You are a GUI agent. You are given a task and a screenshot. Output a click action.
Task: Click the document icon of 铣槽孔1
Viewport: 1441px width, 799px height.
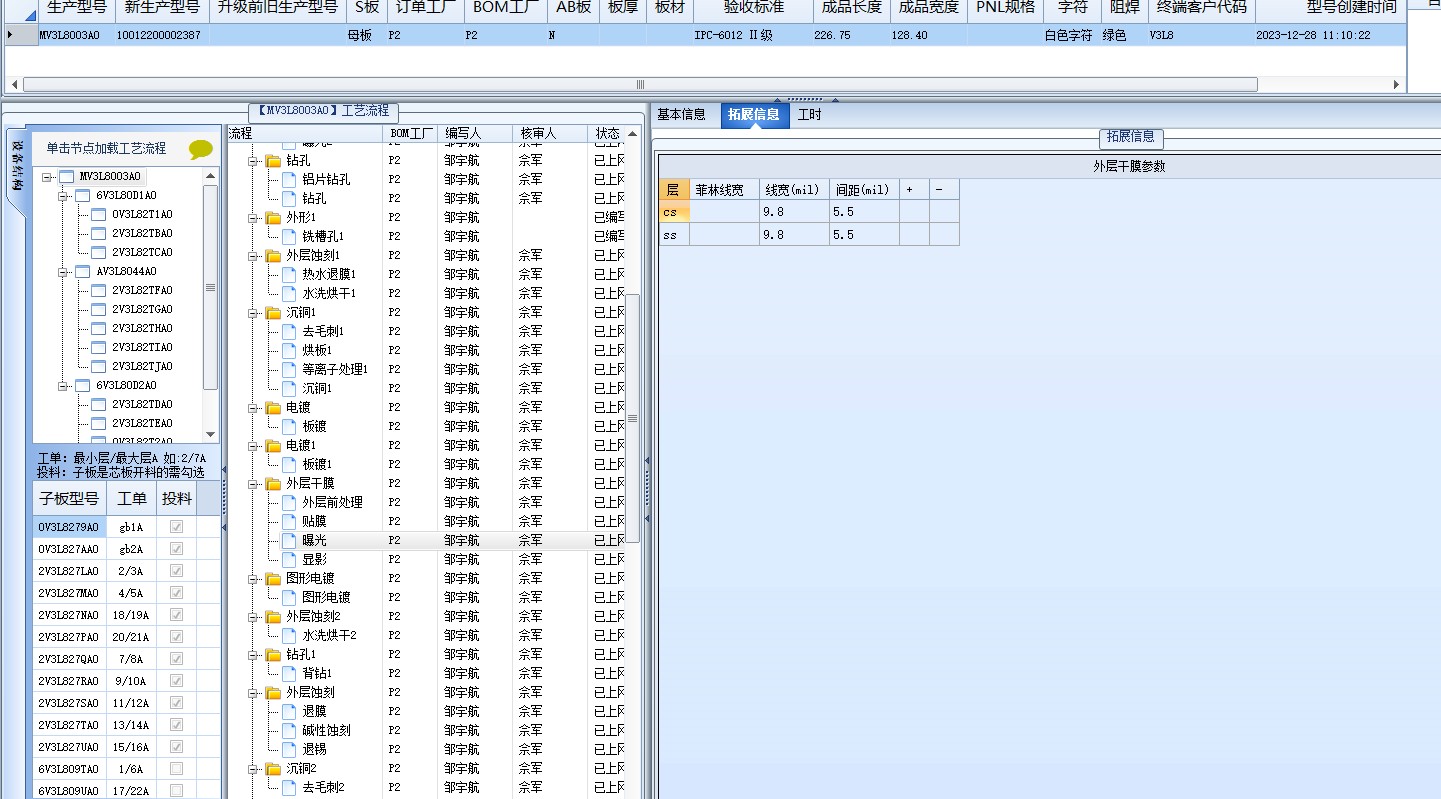[x=289, y=236]
